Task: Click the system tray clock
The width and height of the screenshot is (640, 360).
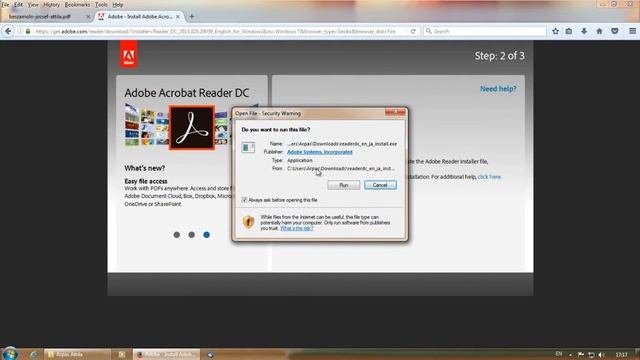Action: tap(621, 355)
